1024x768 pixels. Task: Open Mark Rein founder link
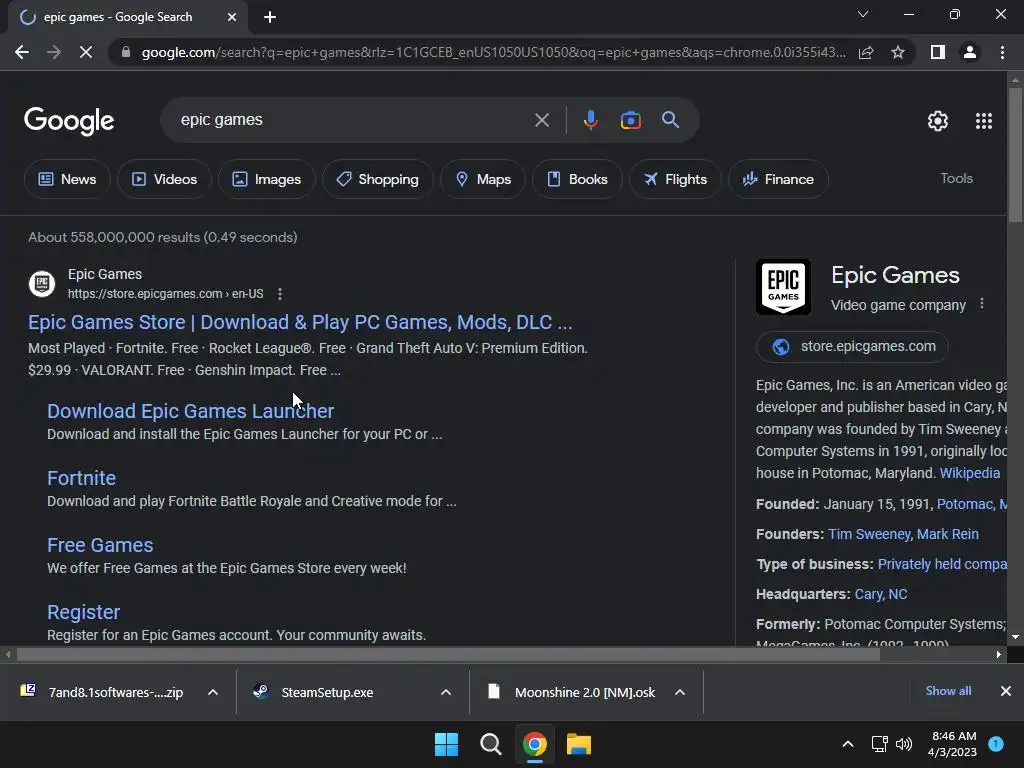(x=948, y=534)
